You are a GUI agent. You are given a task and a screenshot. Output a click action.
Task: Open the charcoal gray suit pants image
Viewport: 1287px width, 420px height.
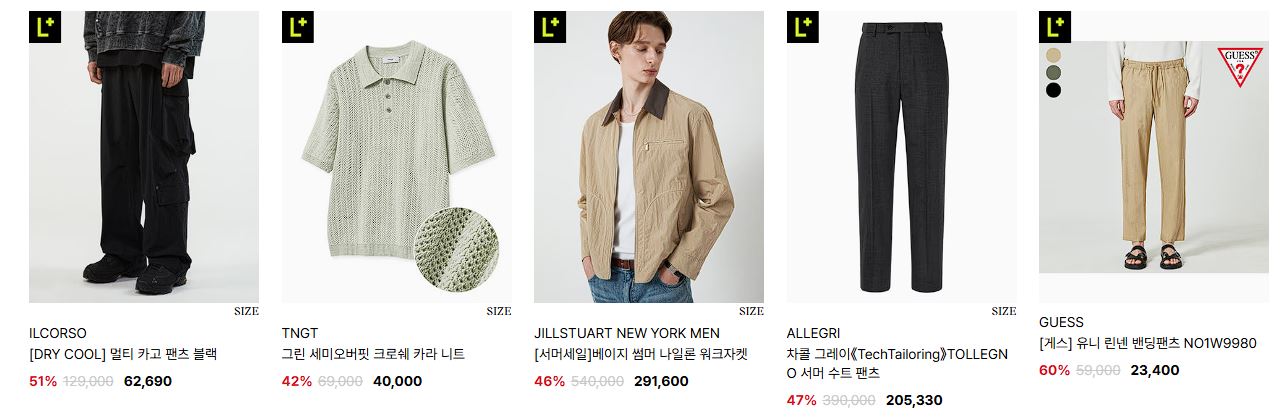(901, 157)
